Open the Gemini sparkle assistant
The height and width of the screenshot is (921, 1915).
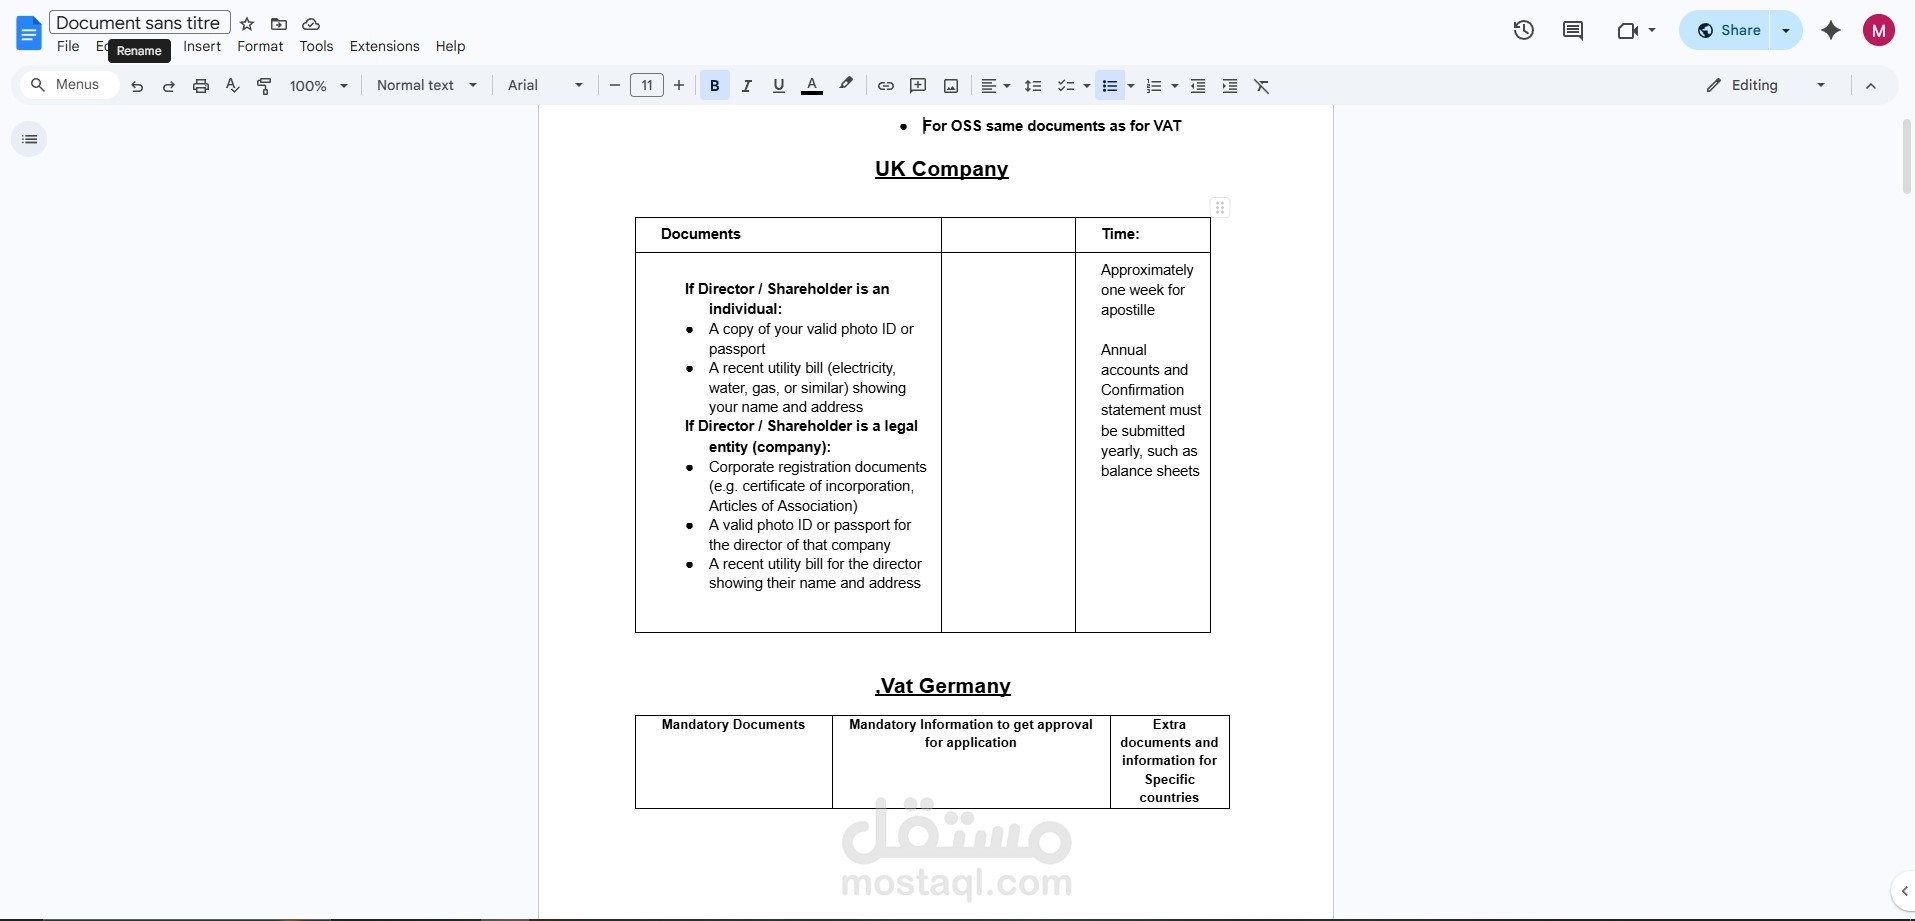[1831, 30]
